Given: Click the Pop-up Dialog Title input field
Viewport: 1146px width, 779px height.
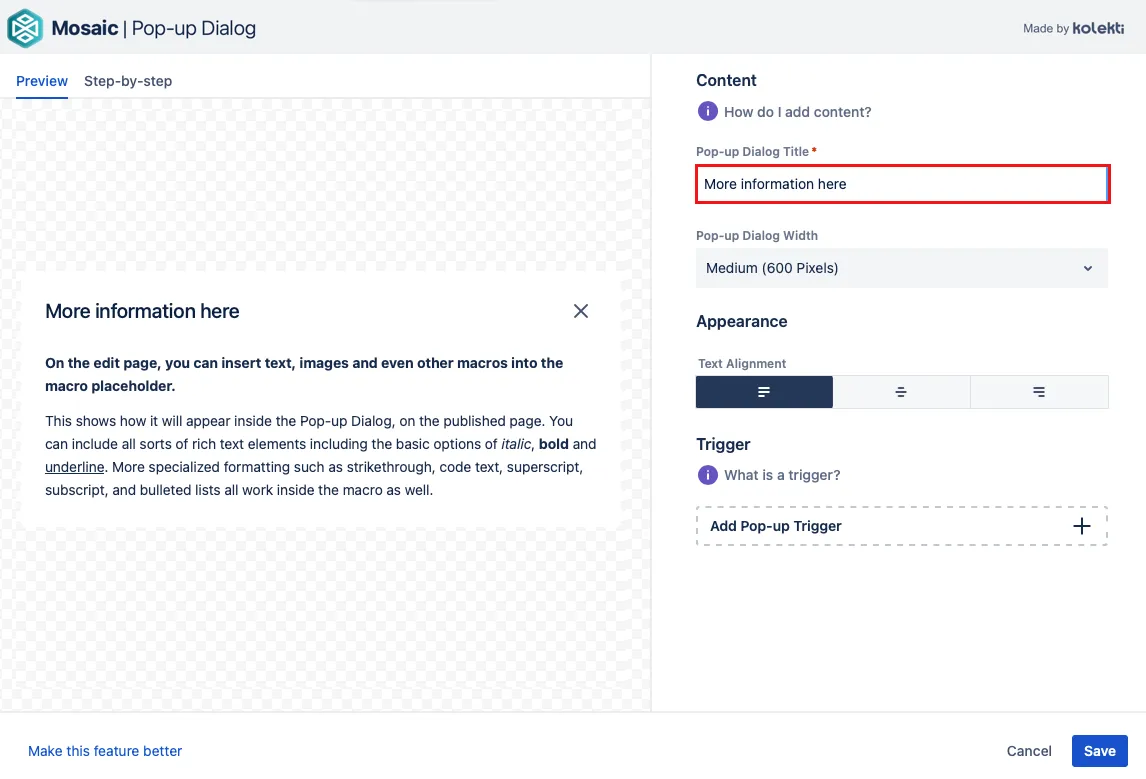Looking at the screenshot, I should pyautogui.click(x=903, y=184).
